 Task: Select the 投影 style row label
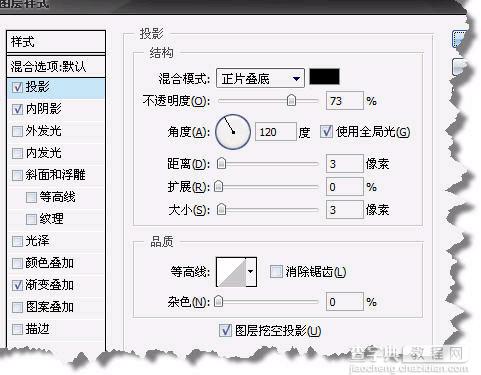38,87
